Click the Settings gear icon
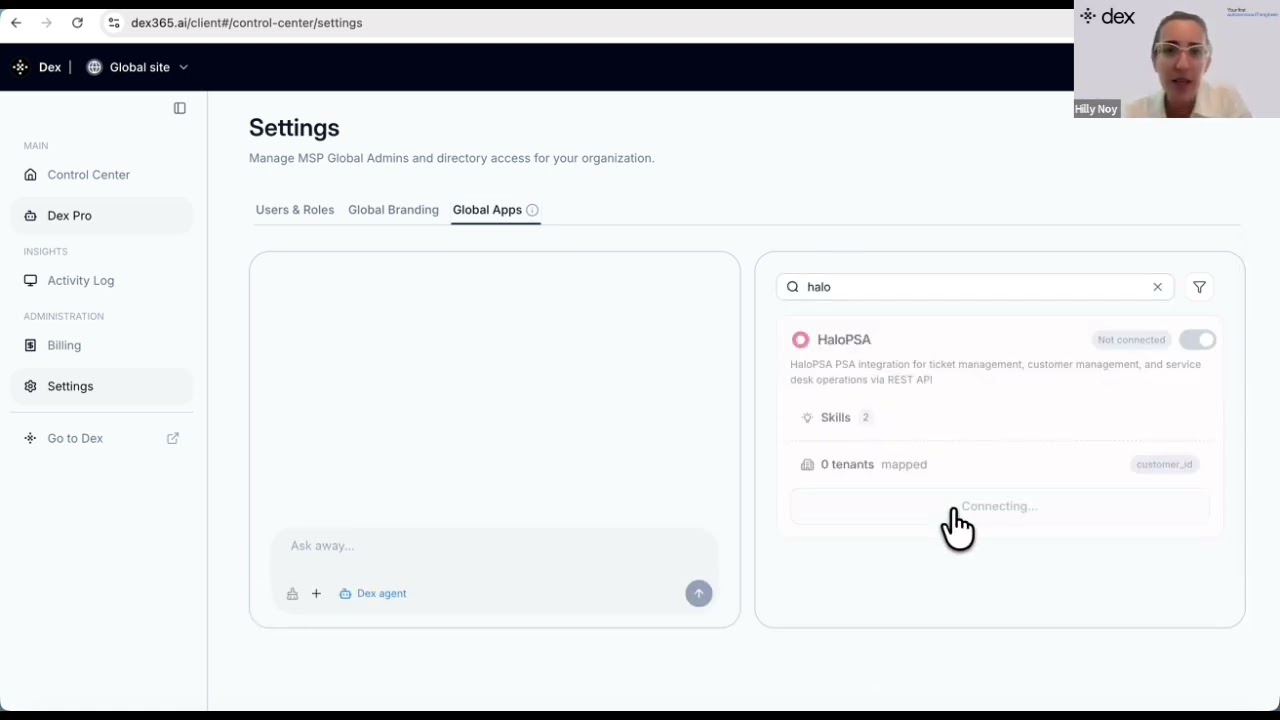This screenshot has width=1280, height=720. pos(30,386)
